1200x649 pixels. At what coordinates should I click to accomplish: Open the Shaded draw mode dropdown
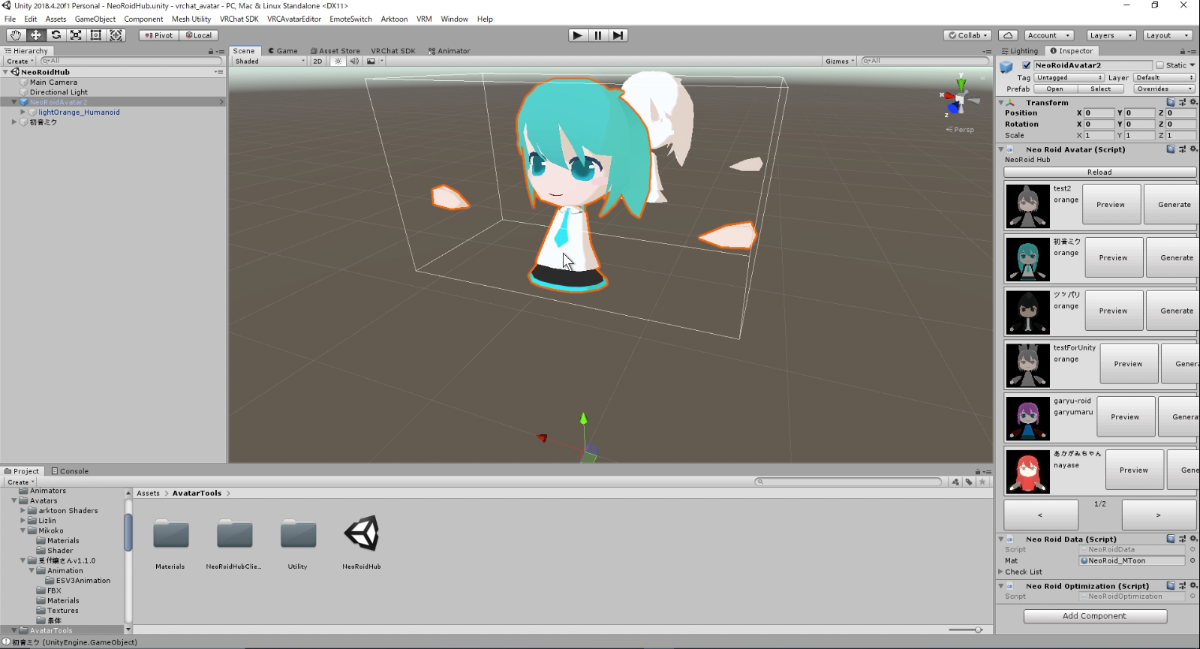pyautogui.click(x=268, y=61)
